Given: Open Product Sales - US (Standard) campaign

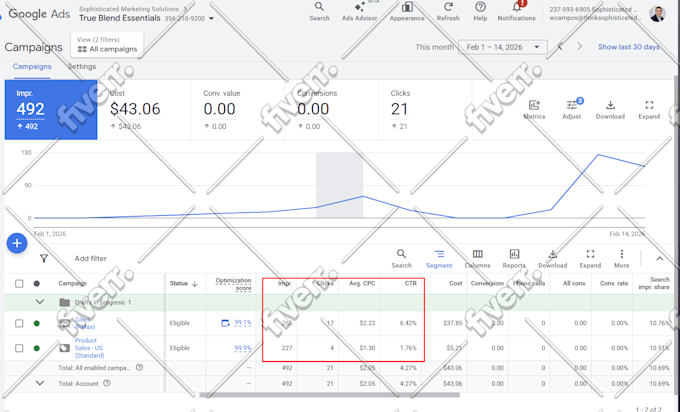Looking at the screenshot, I should click(89, 348).
